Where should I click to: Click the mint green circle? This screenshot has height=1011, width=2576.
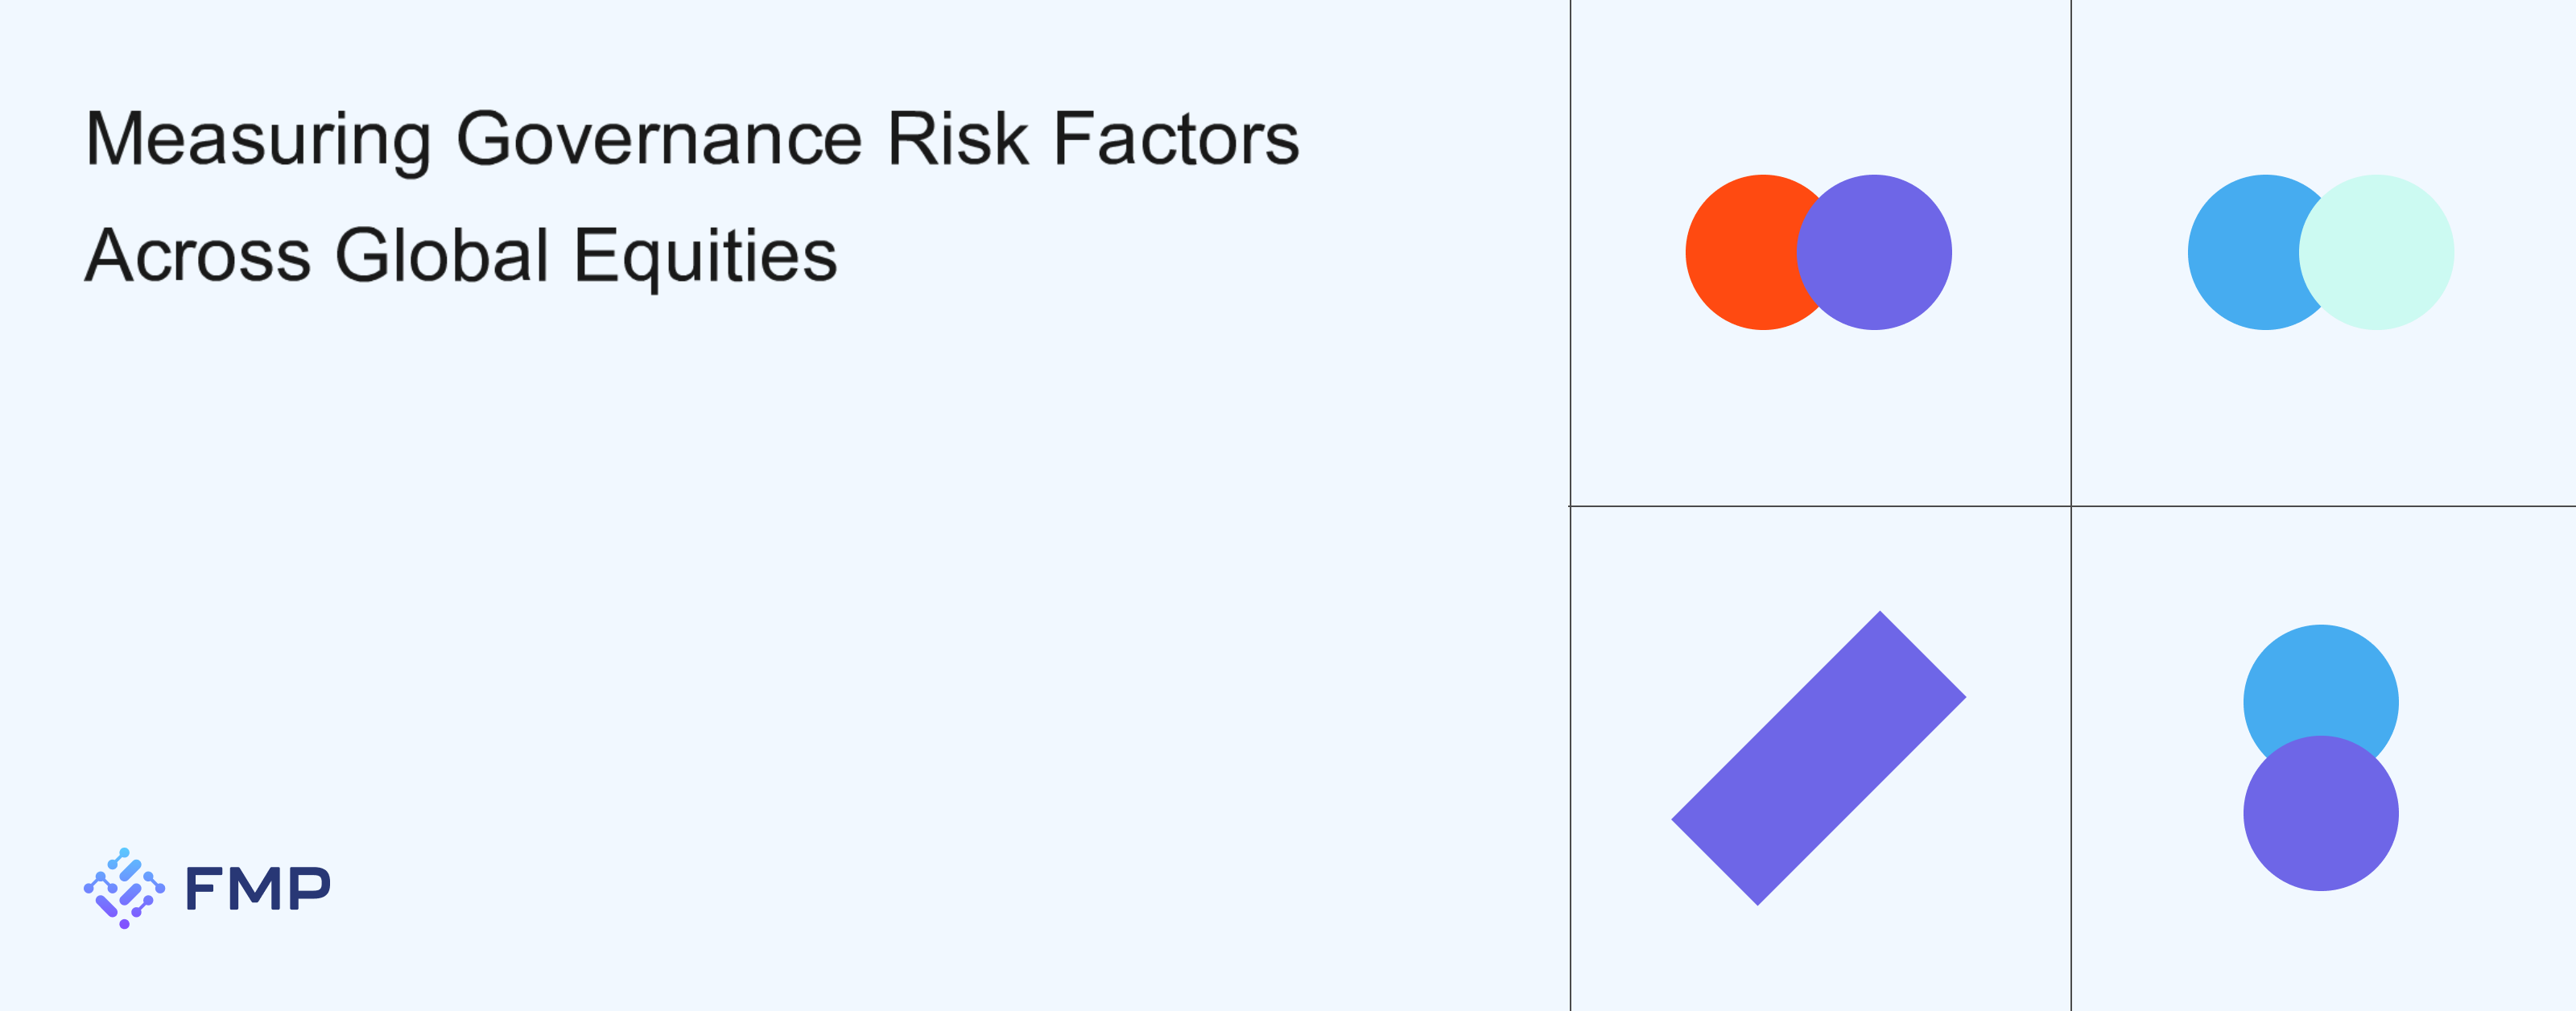click(x=2378, y=252)
